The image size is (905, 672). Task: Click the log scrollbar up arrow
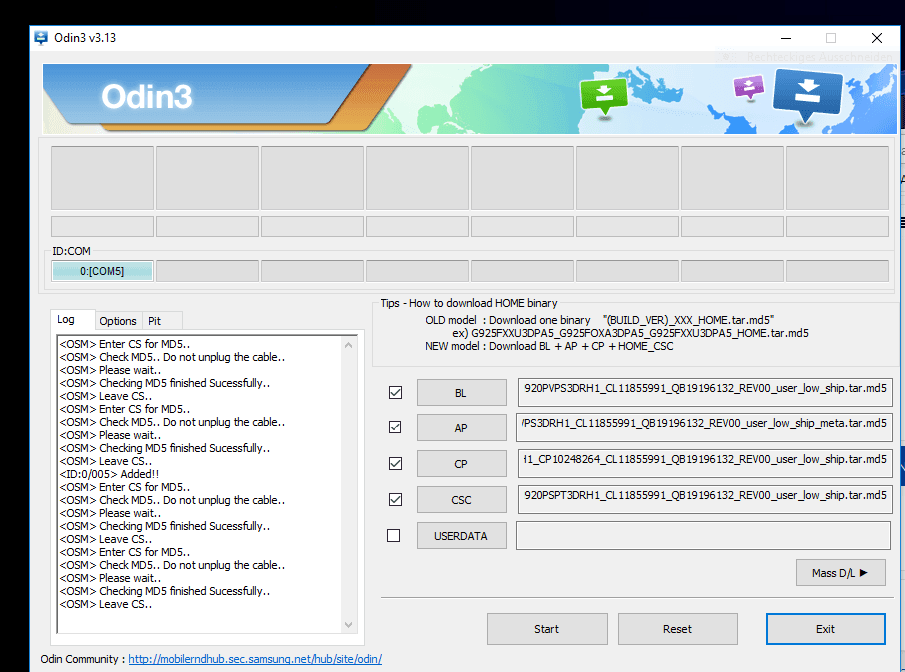348,345
